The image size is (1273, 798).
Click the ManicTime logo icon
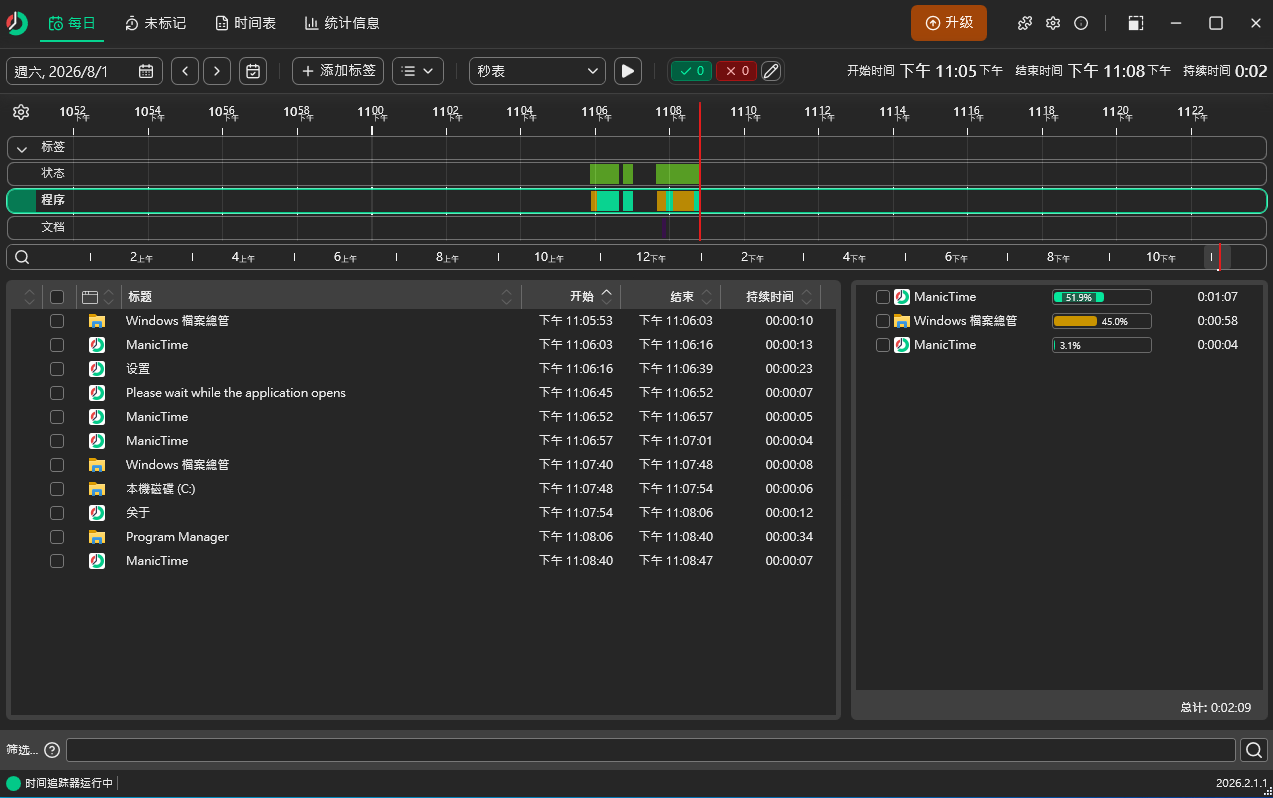click(17, 22)
